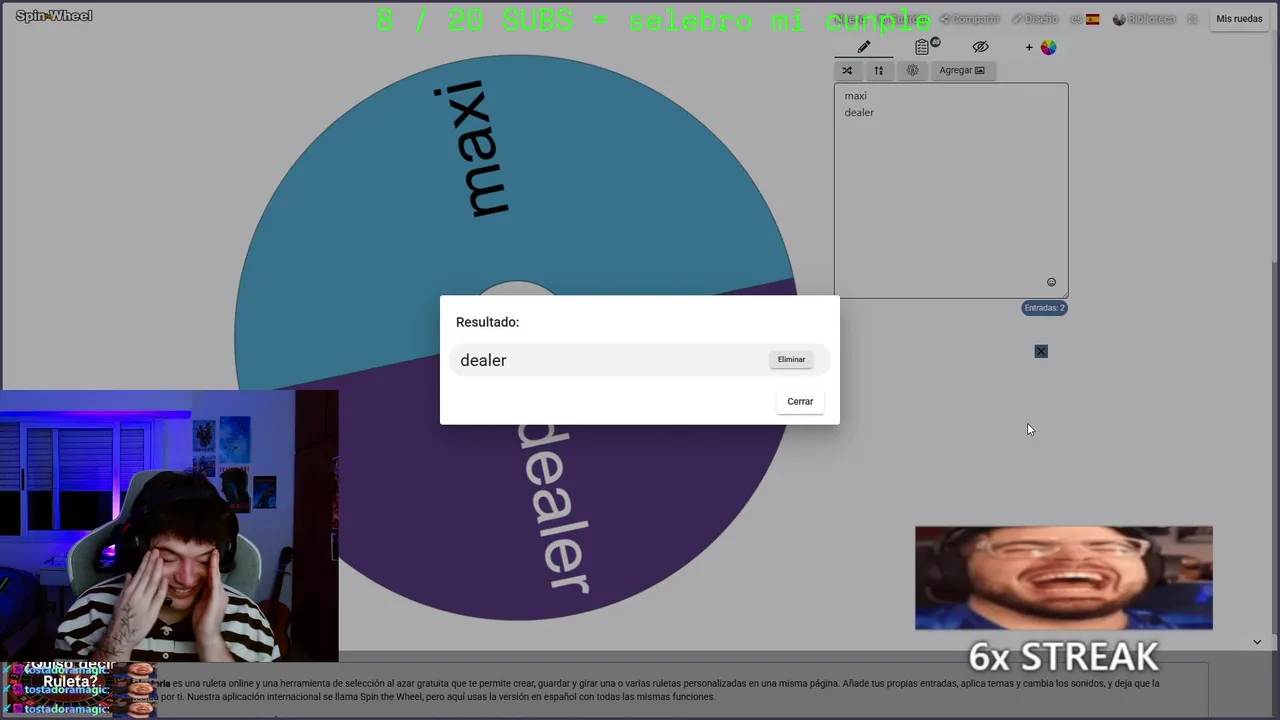1280x720 pixels.
Task: Open the results clipboard tab
Action: pos(923,47)
